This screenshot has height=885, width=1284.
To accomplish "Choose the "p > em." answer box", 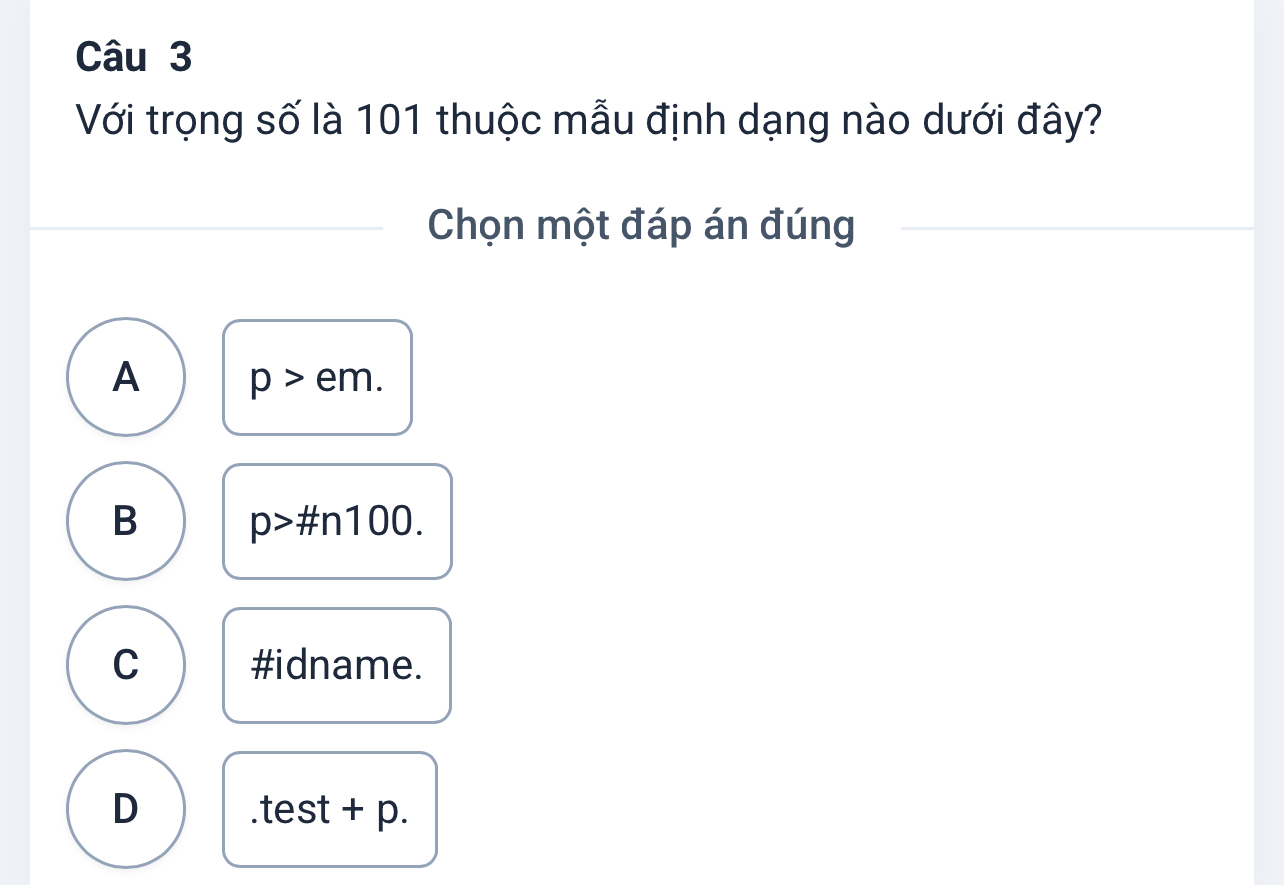I will 317,378.
